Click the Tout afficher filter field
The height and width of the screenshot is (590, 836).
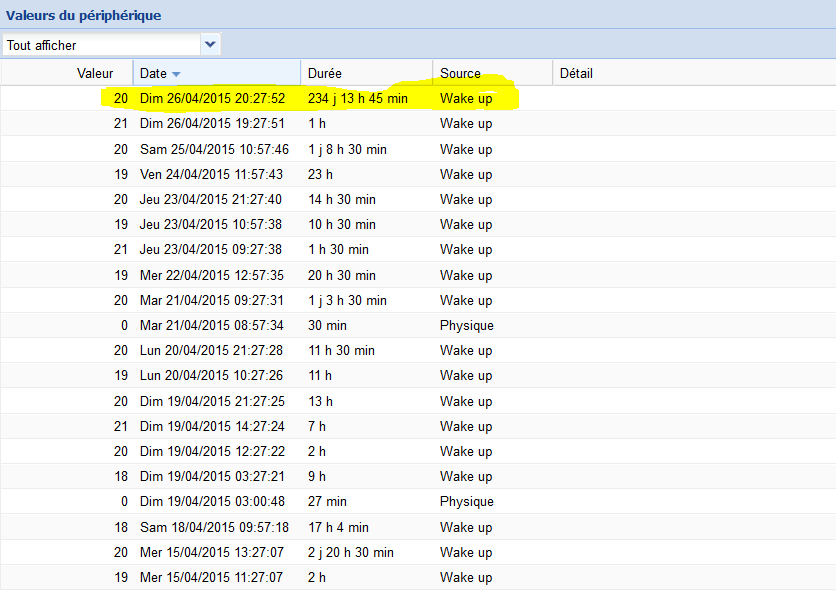coord(102,45)
